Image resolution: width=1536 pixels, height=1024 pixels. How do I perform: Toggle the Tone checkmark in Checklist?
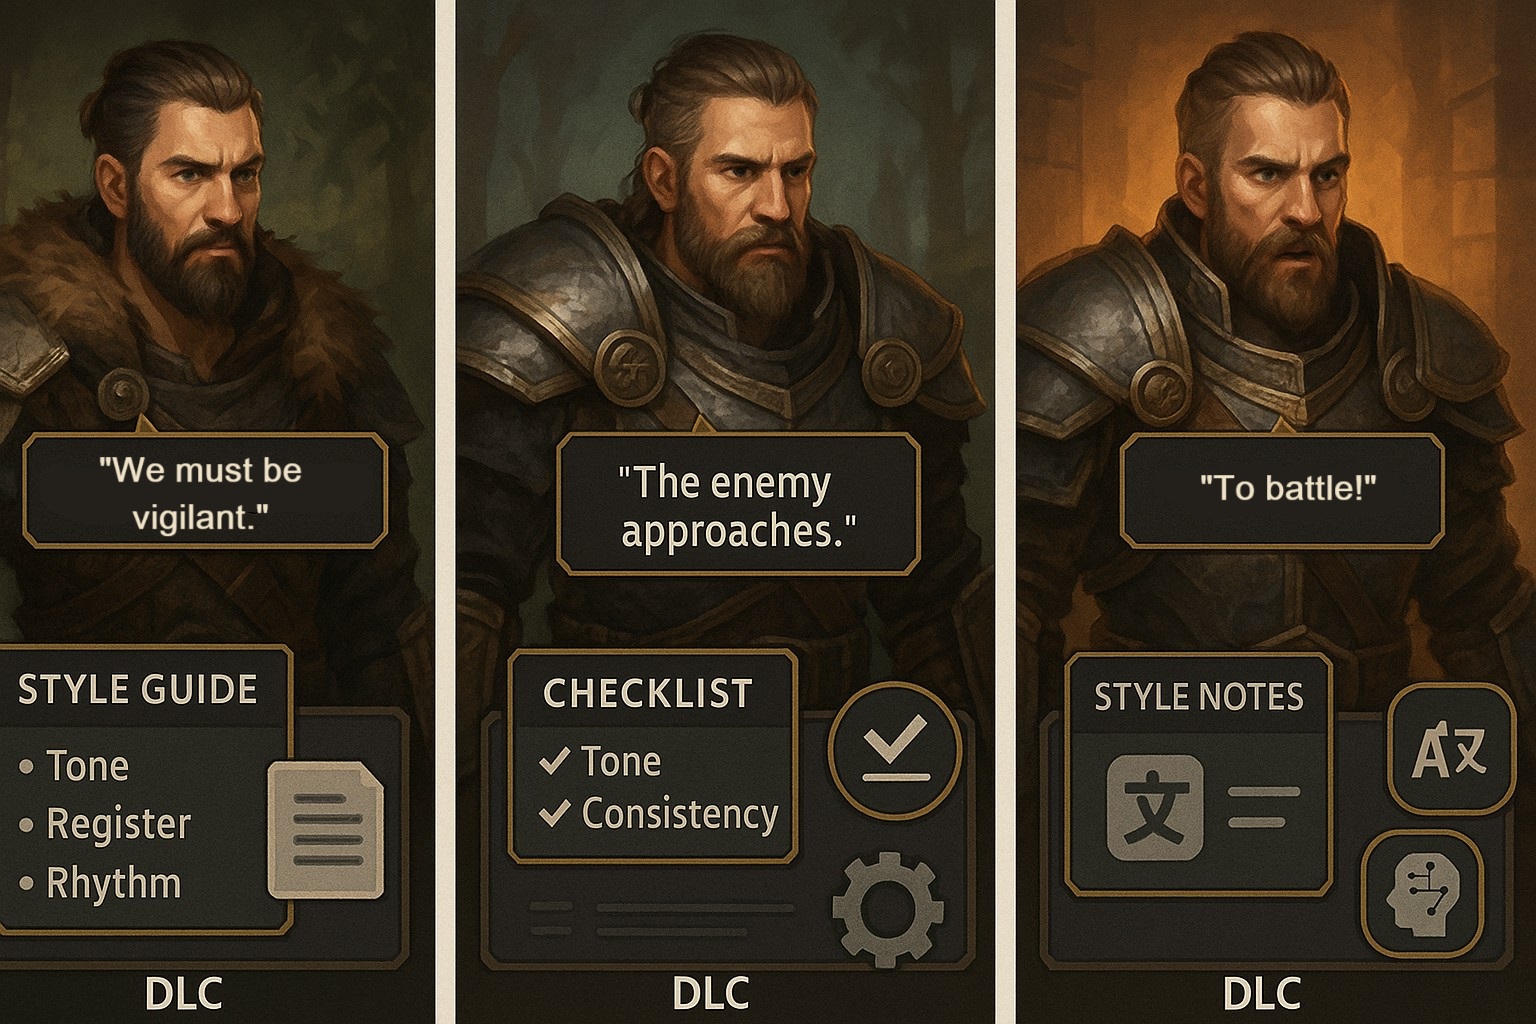pos(554,762)
